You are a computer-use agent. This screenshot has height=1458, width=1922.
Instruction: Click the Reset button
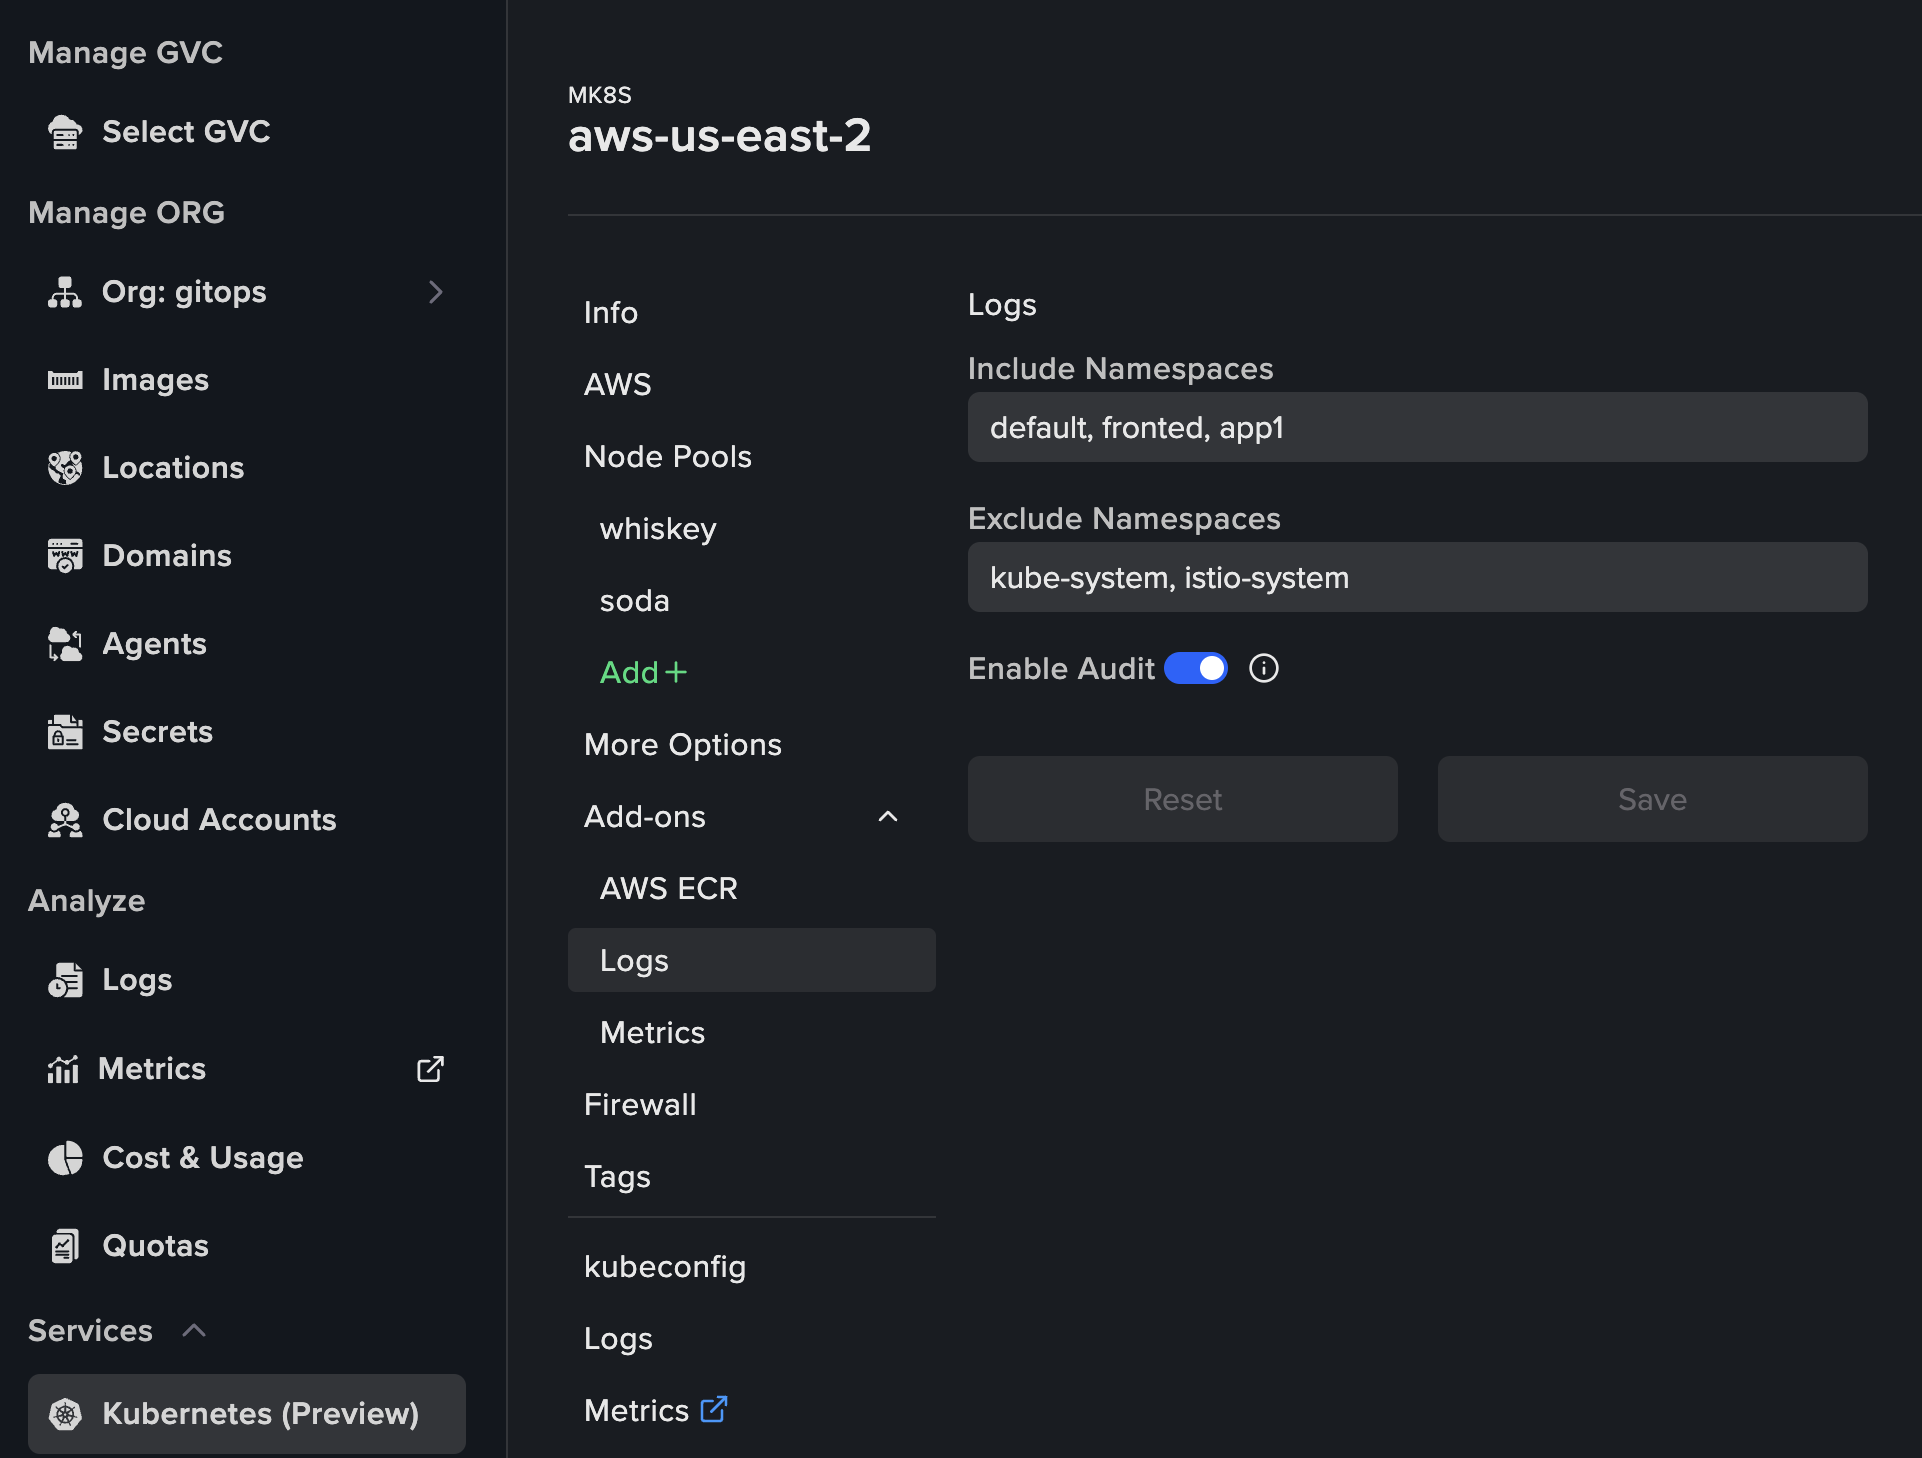(1182, 799)
